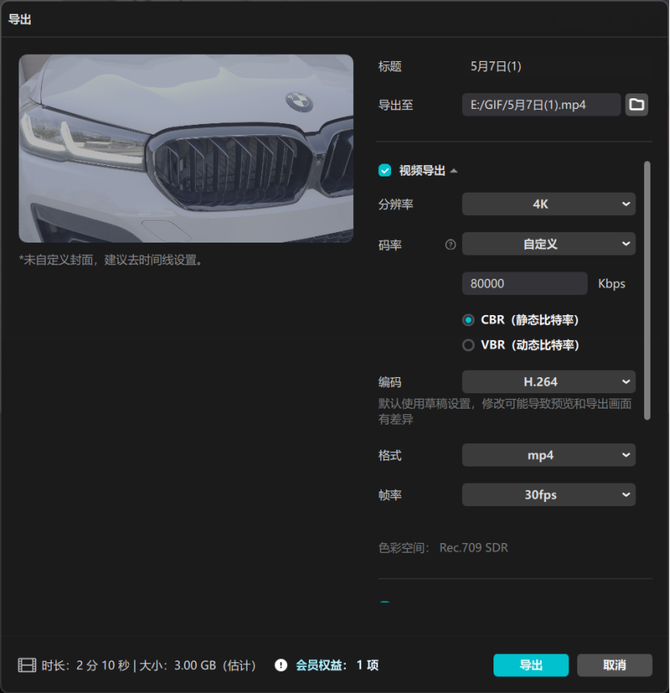670x693 pixels.
Task: Click the 大小: 3.00 GB estimate text
Action: click(x=198, y=665)
